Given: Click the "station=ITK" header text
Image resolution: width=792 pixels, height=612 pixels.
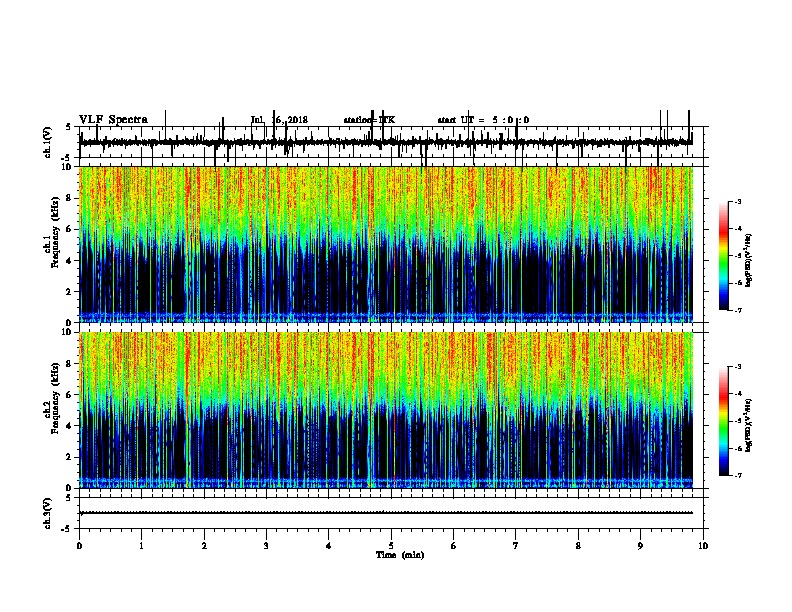Looking at the screenshot, I should pyautogui.click(x=369, y=120).
